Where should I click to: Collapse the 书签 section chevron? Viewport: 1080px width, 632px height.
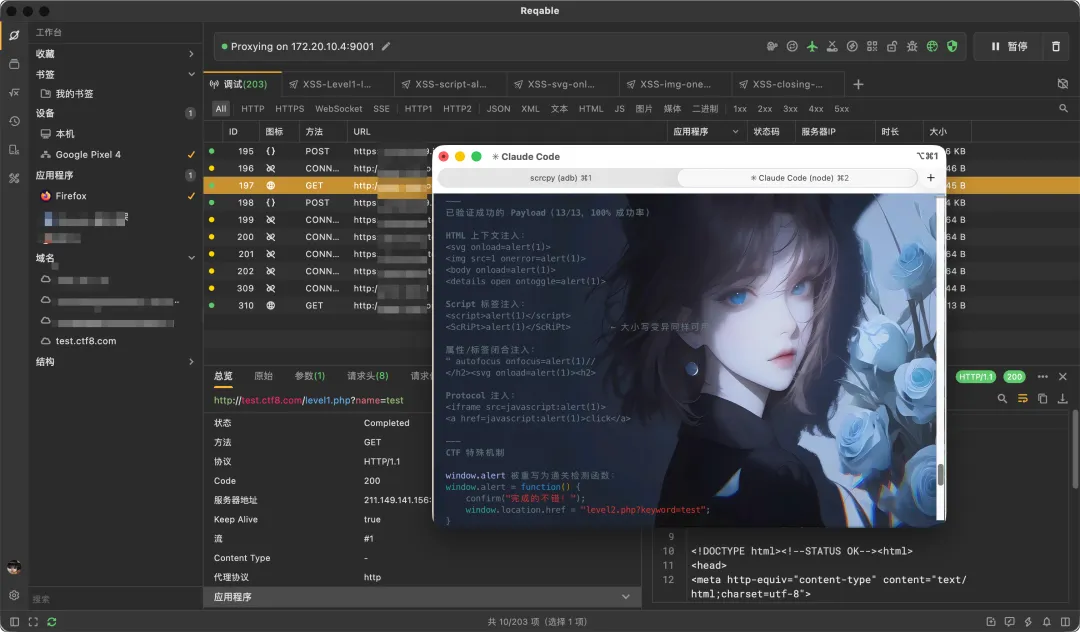191,74
